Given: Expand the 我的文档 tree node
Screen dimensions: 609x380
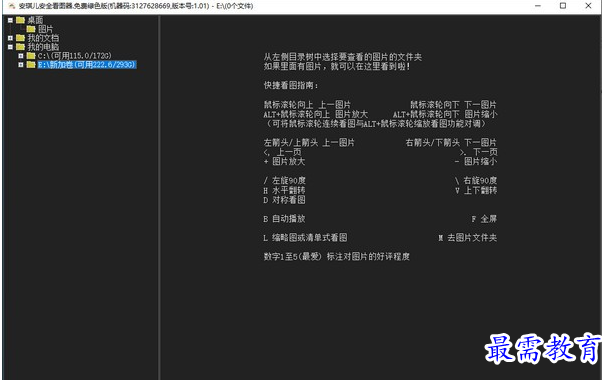Looking at the screenshot, I should tap(10, 38).
